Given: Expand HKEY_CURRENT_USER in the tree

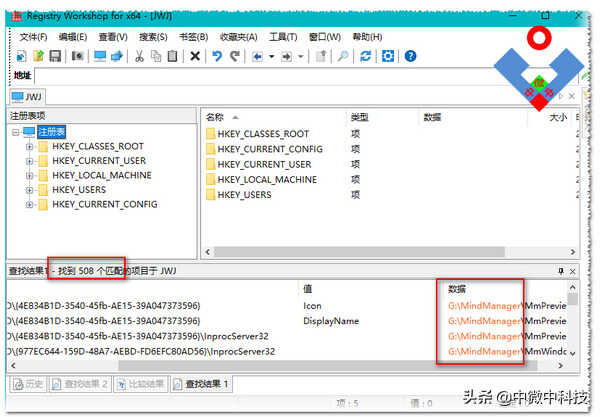Looking at the screenshot, I should pyautogui.click(x=29, y=161).
